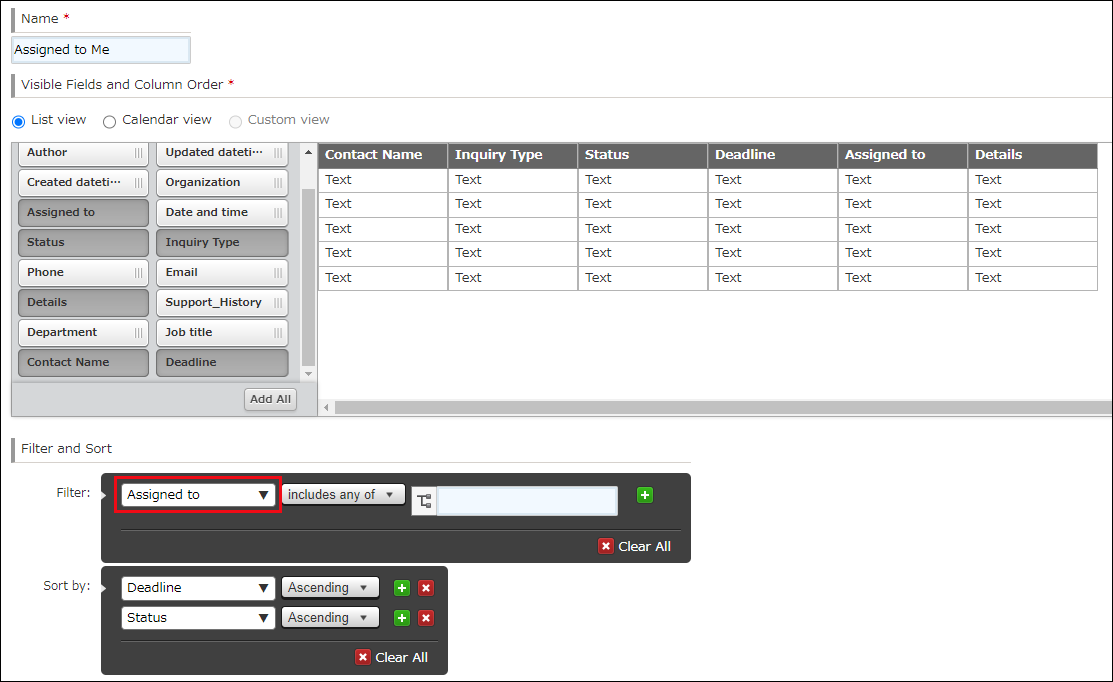
Task: Add a sort row after Status
Action: [401, 617]
